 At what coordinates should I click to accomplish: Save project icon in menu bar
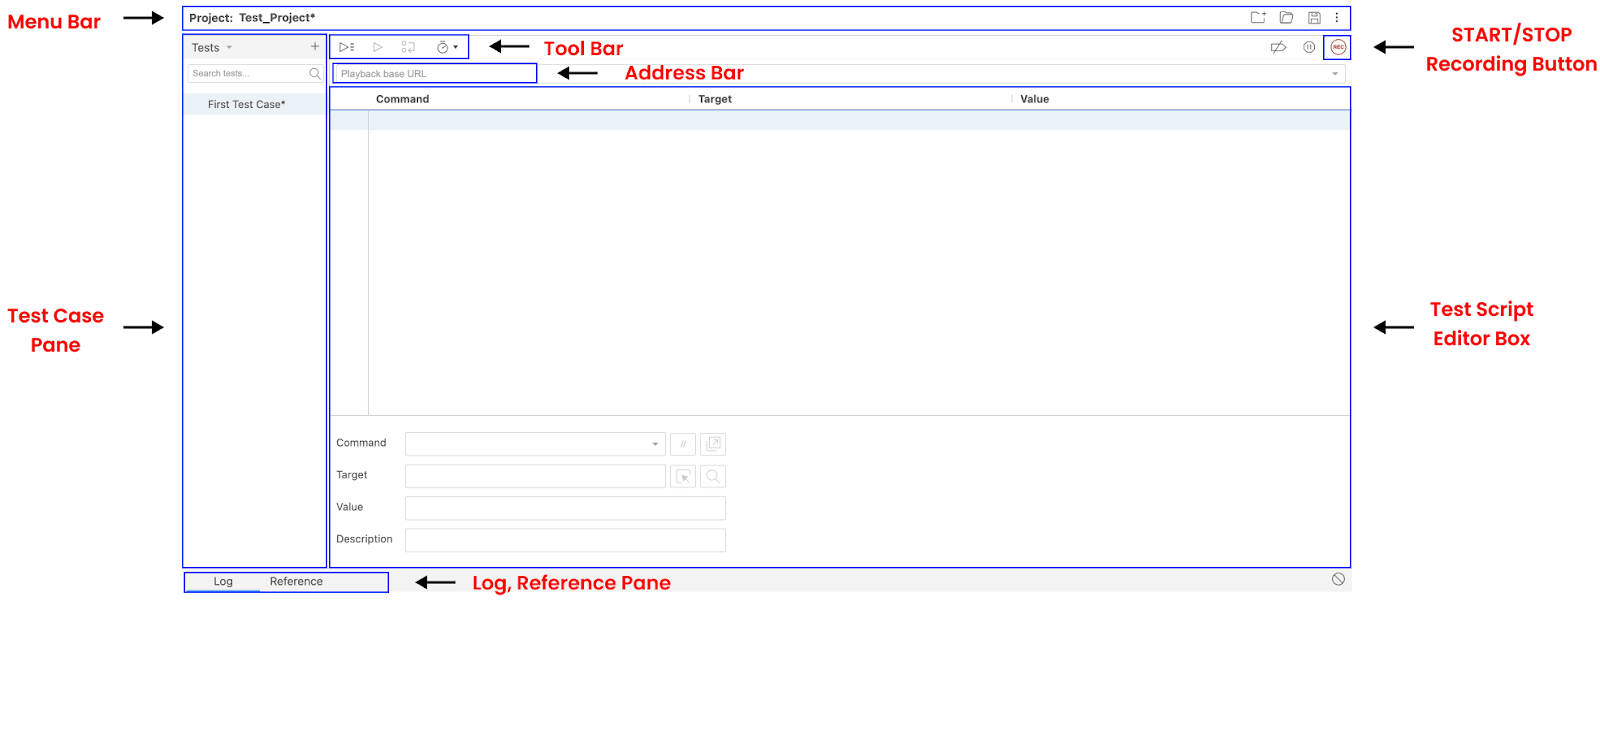pyautogui.click(x=1314, y=18)
